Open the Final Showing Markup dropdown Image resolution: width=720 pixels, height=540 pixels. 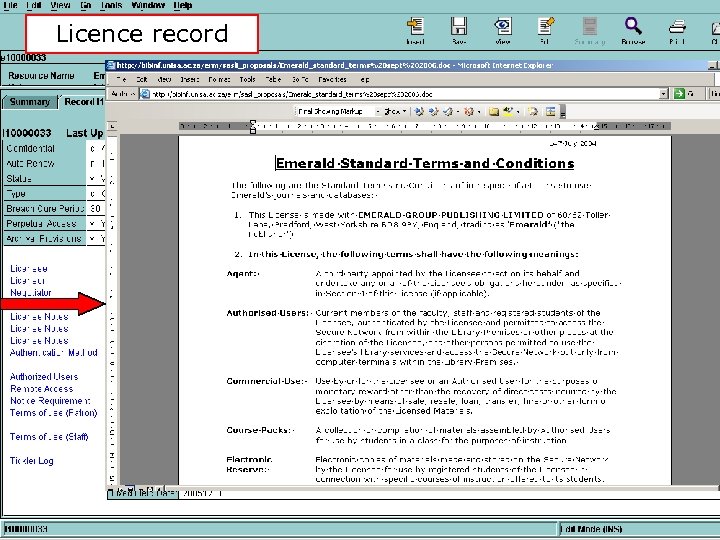(377, 111)
